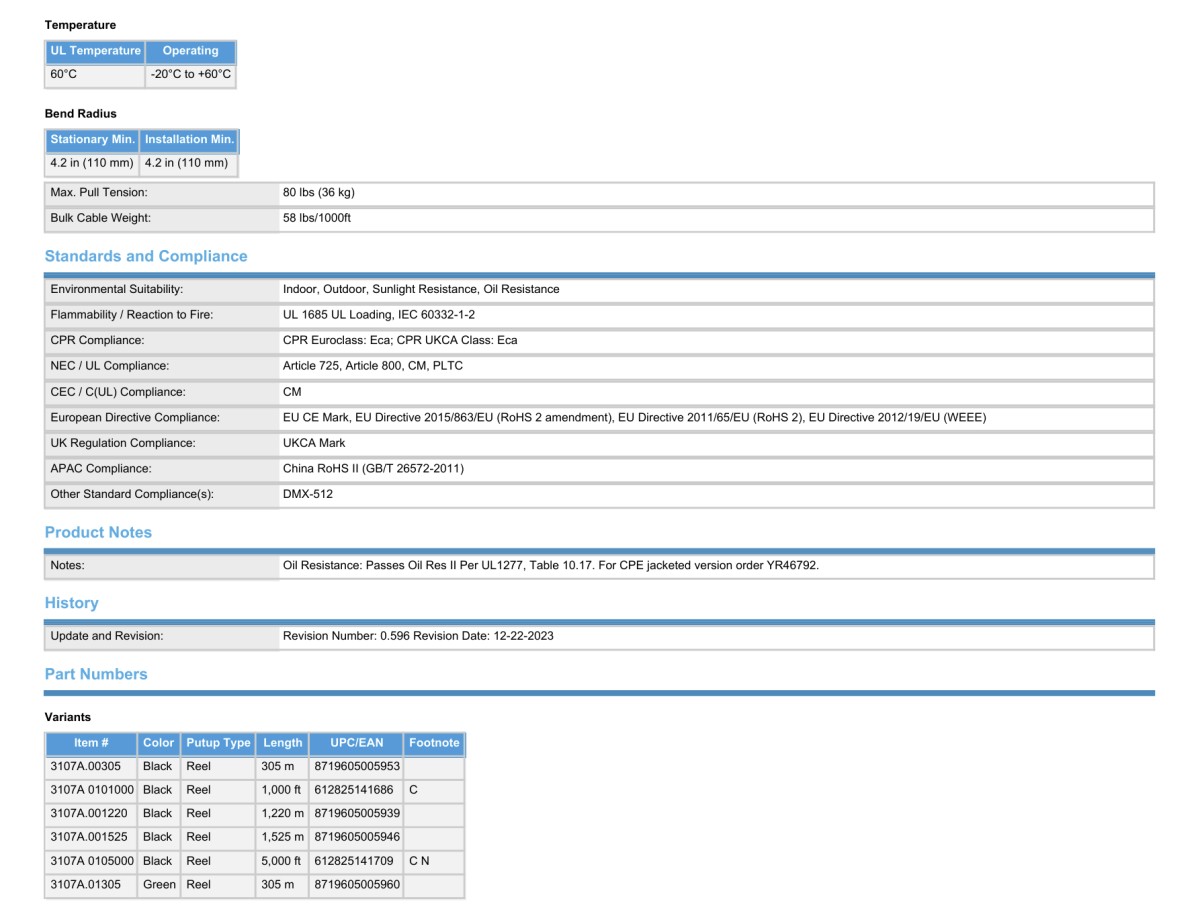Click the UKCA Mark value

pyautogui.click(x=314, y=443)
